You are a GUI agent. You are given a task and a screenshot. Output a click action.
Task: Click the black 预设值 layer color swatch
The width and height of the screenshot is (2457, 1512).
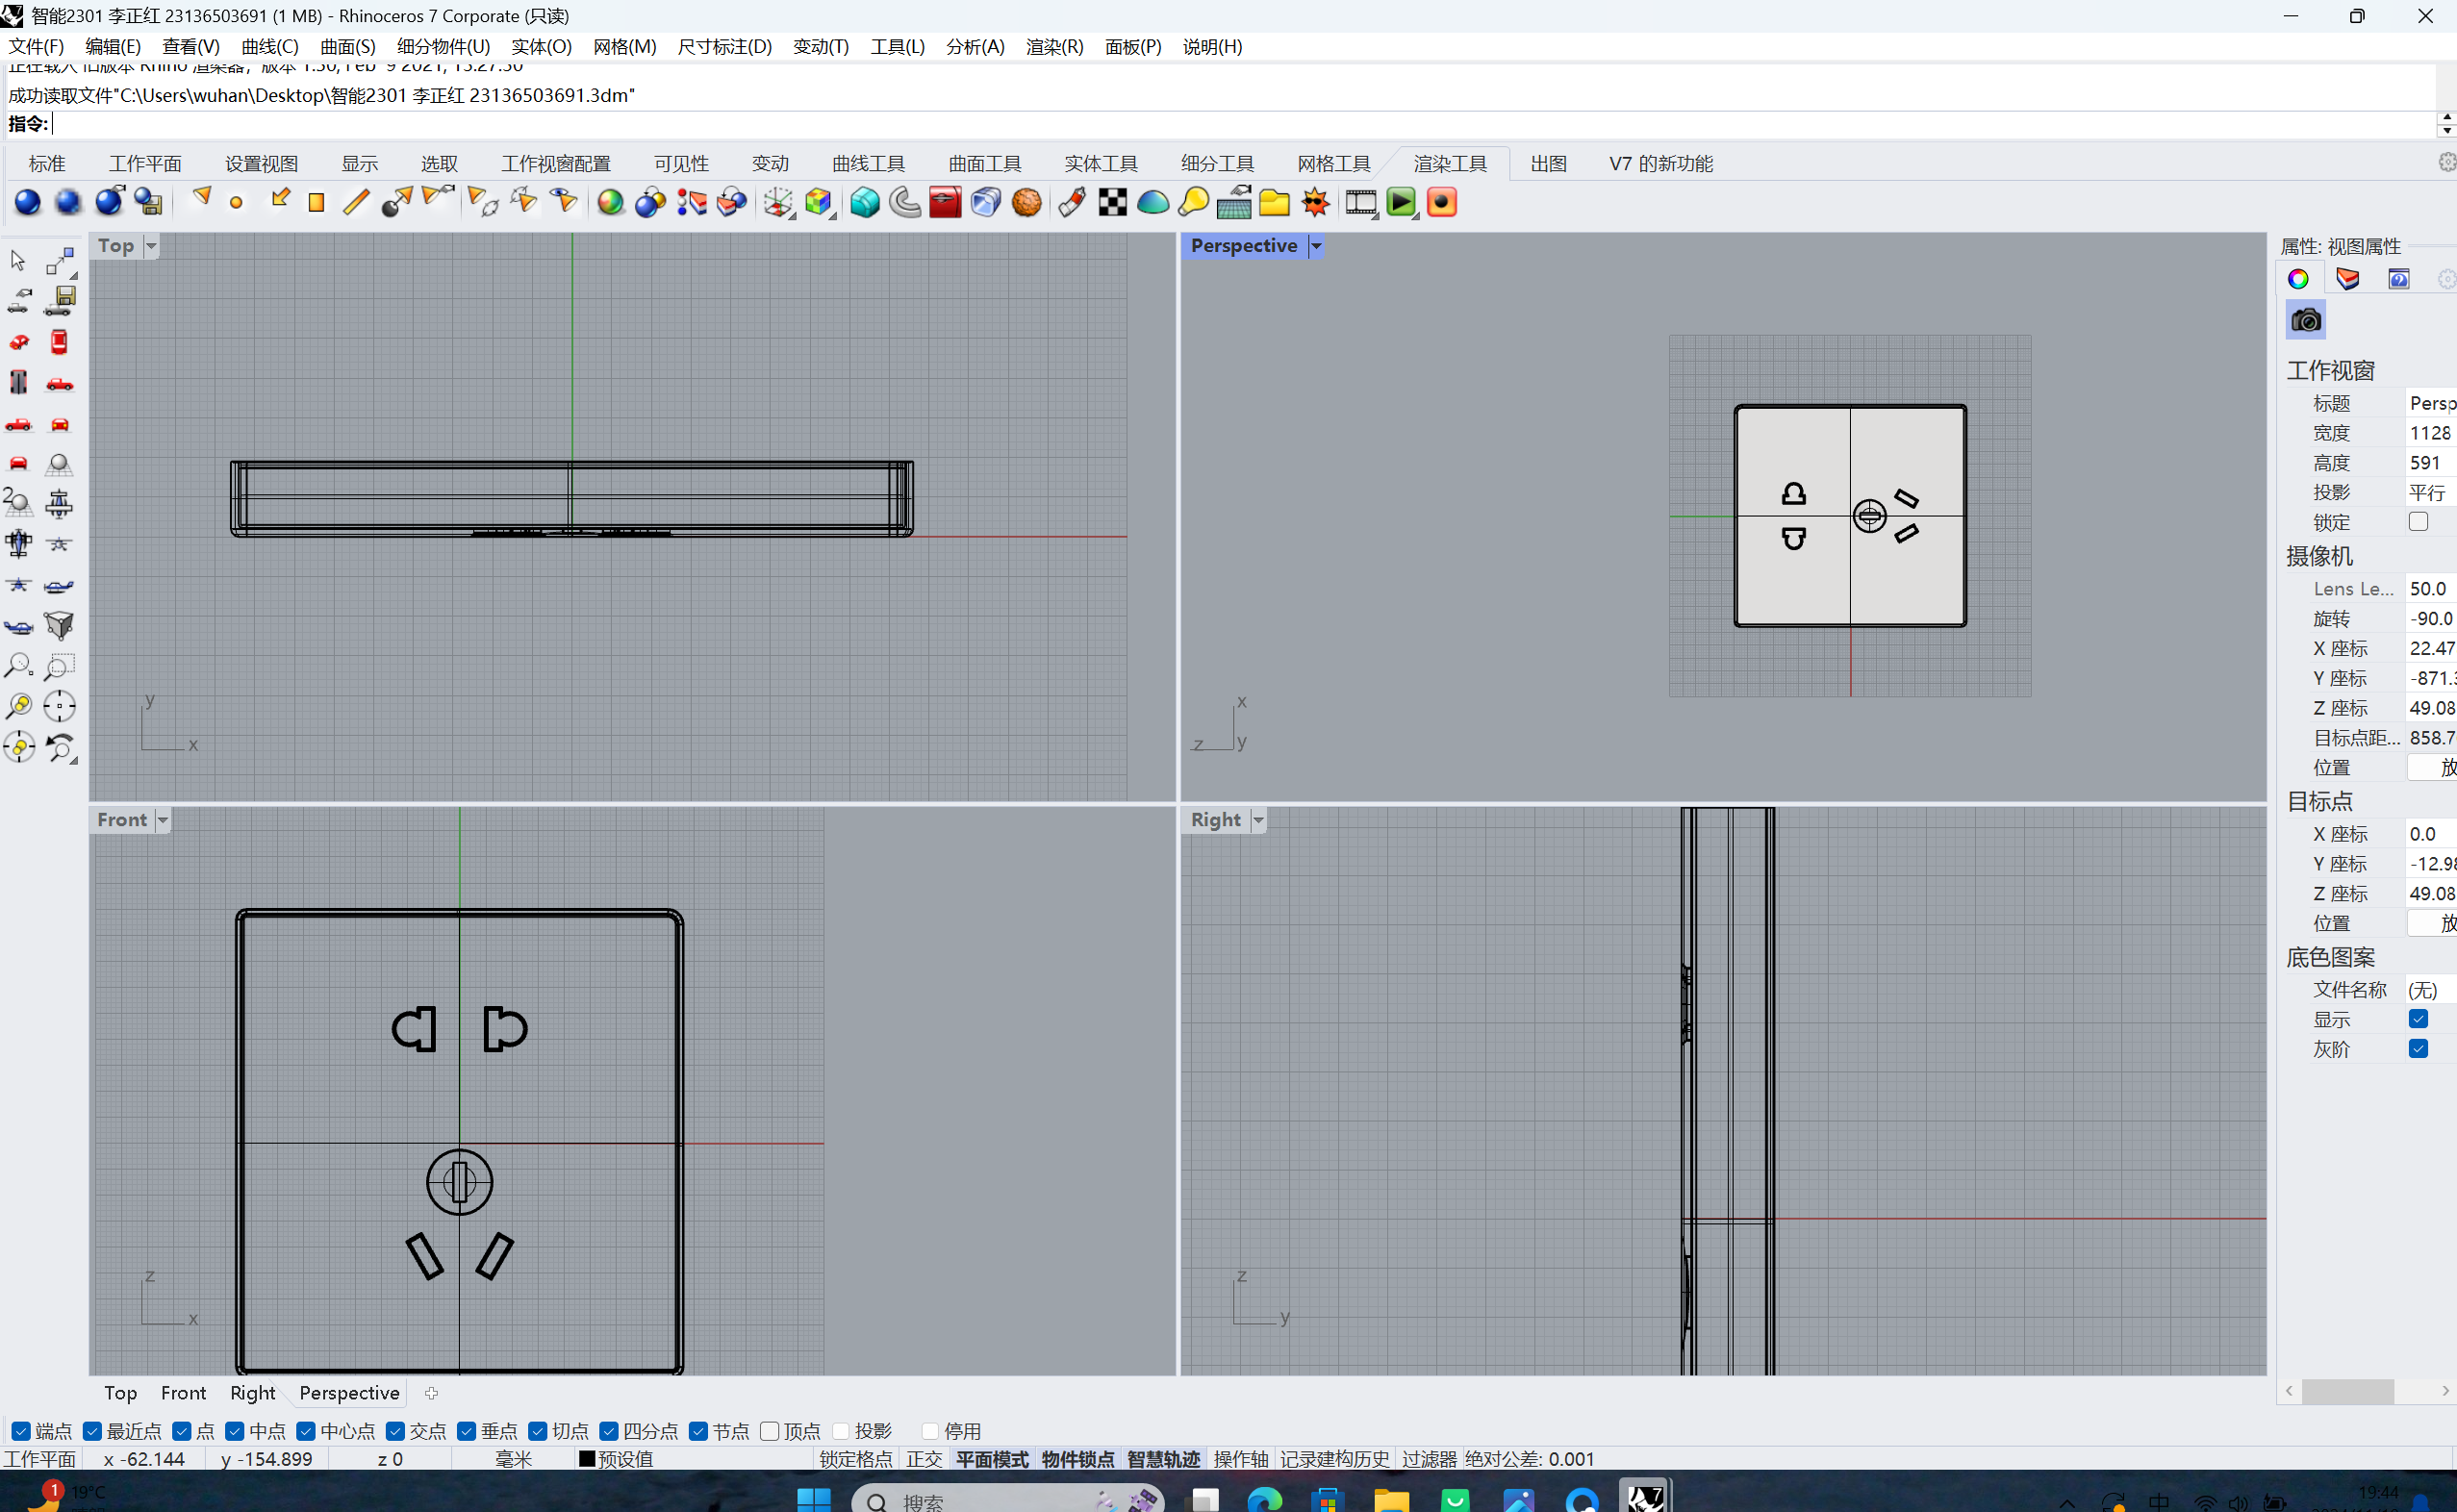pyautogui.click(x=587, y=1459)
